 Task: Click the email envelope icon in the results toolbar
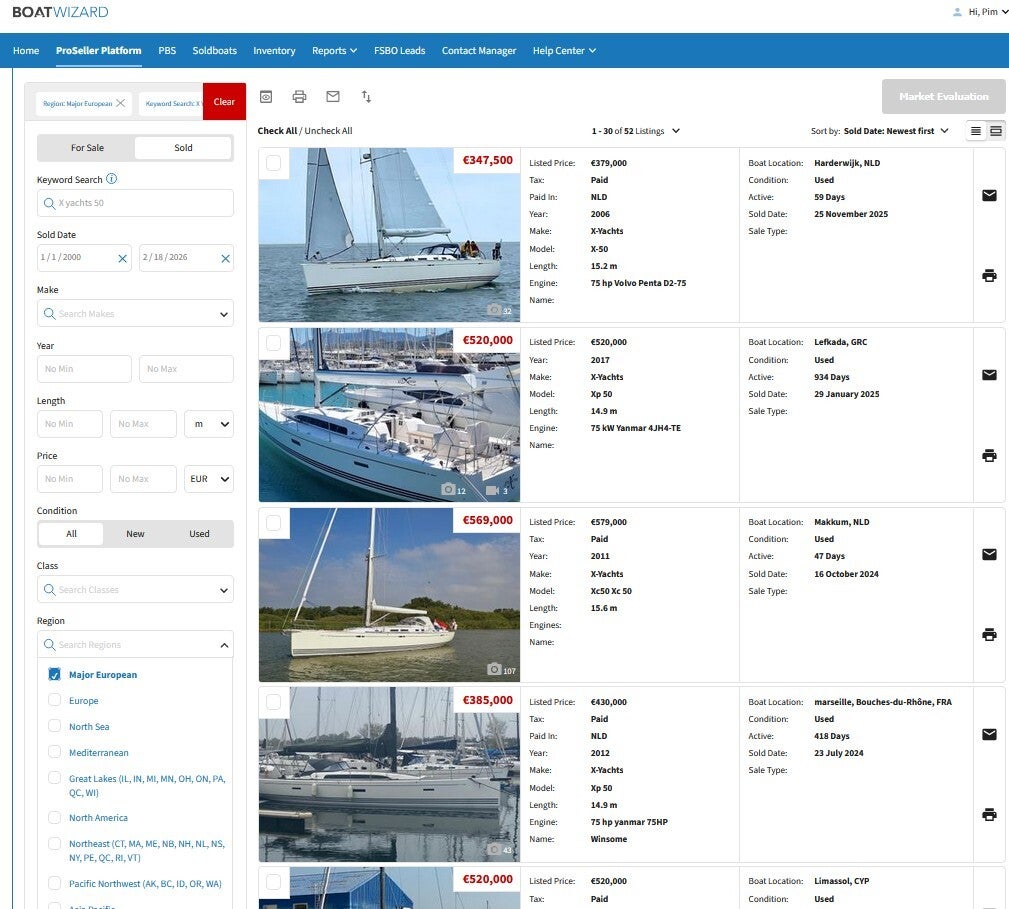pyautogui.click(x=333, y=97)
